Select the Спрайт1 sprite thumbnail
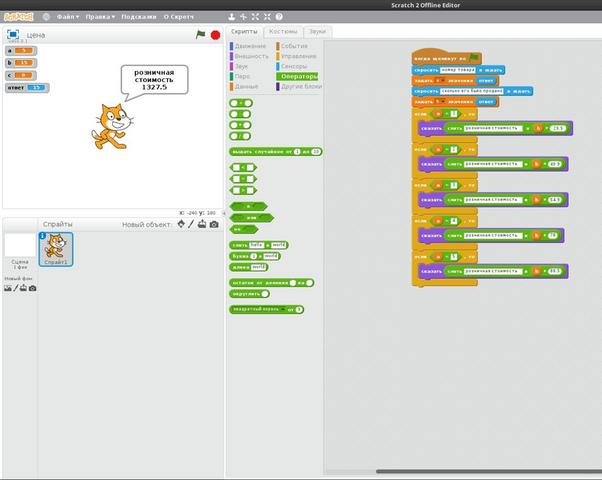Screen dimensions: 602x480 (56, 249)
